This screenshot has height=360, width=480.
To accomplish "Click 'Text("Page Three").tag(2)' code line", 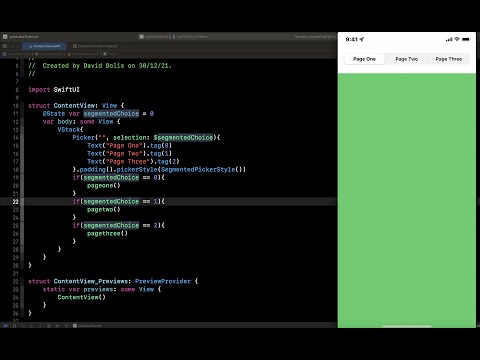I will (x=133, y=162).
